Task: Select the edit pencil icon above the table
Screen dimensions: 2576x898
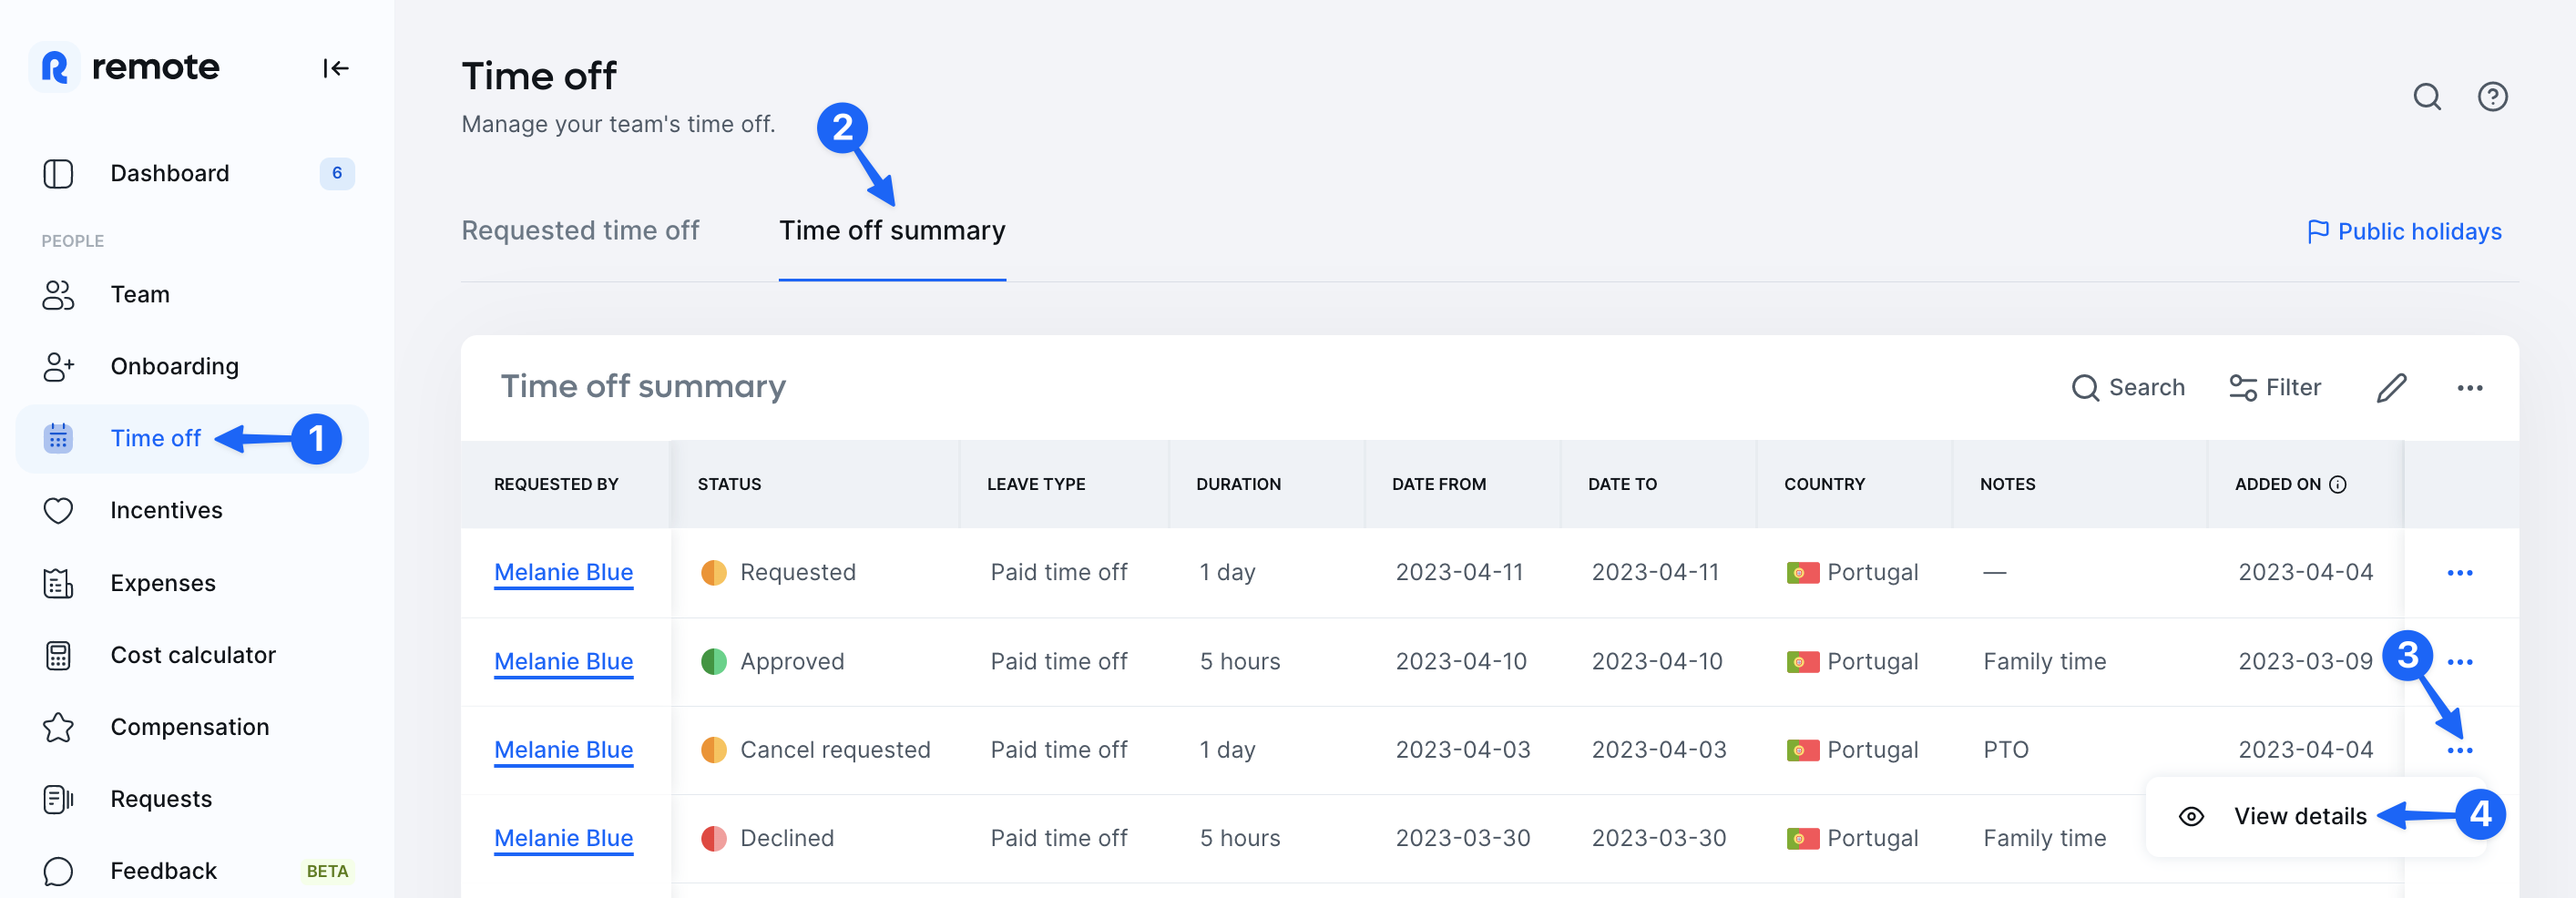Action: coord(2392,388)
